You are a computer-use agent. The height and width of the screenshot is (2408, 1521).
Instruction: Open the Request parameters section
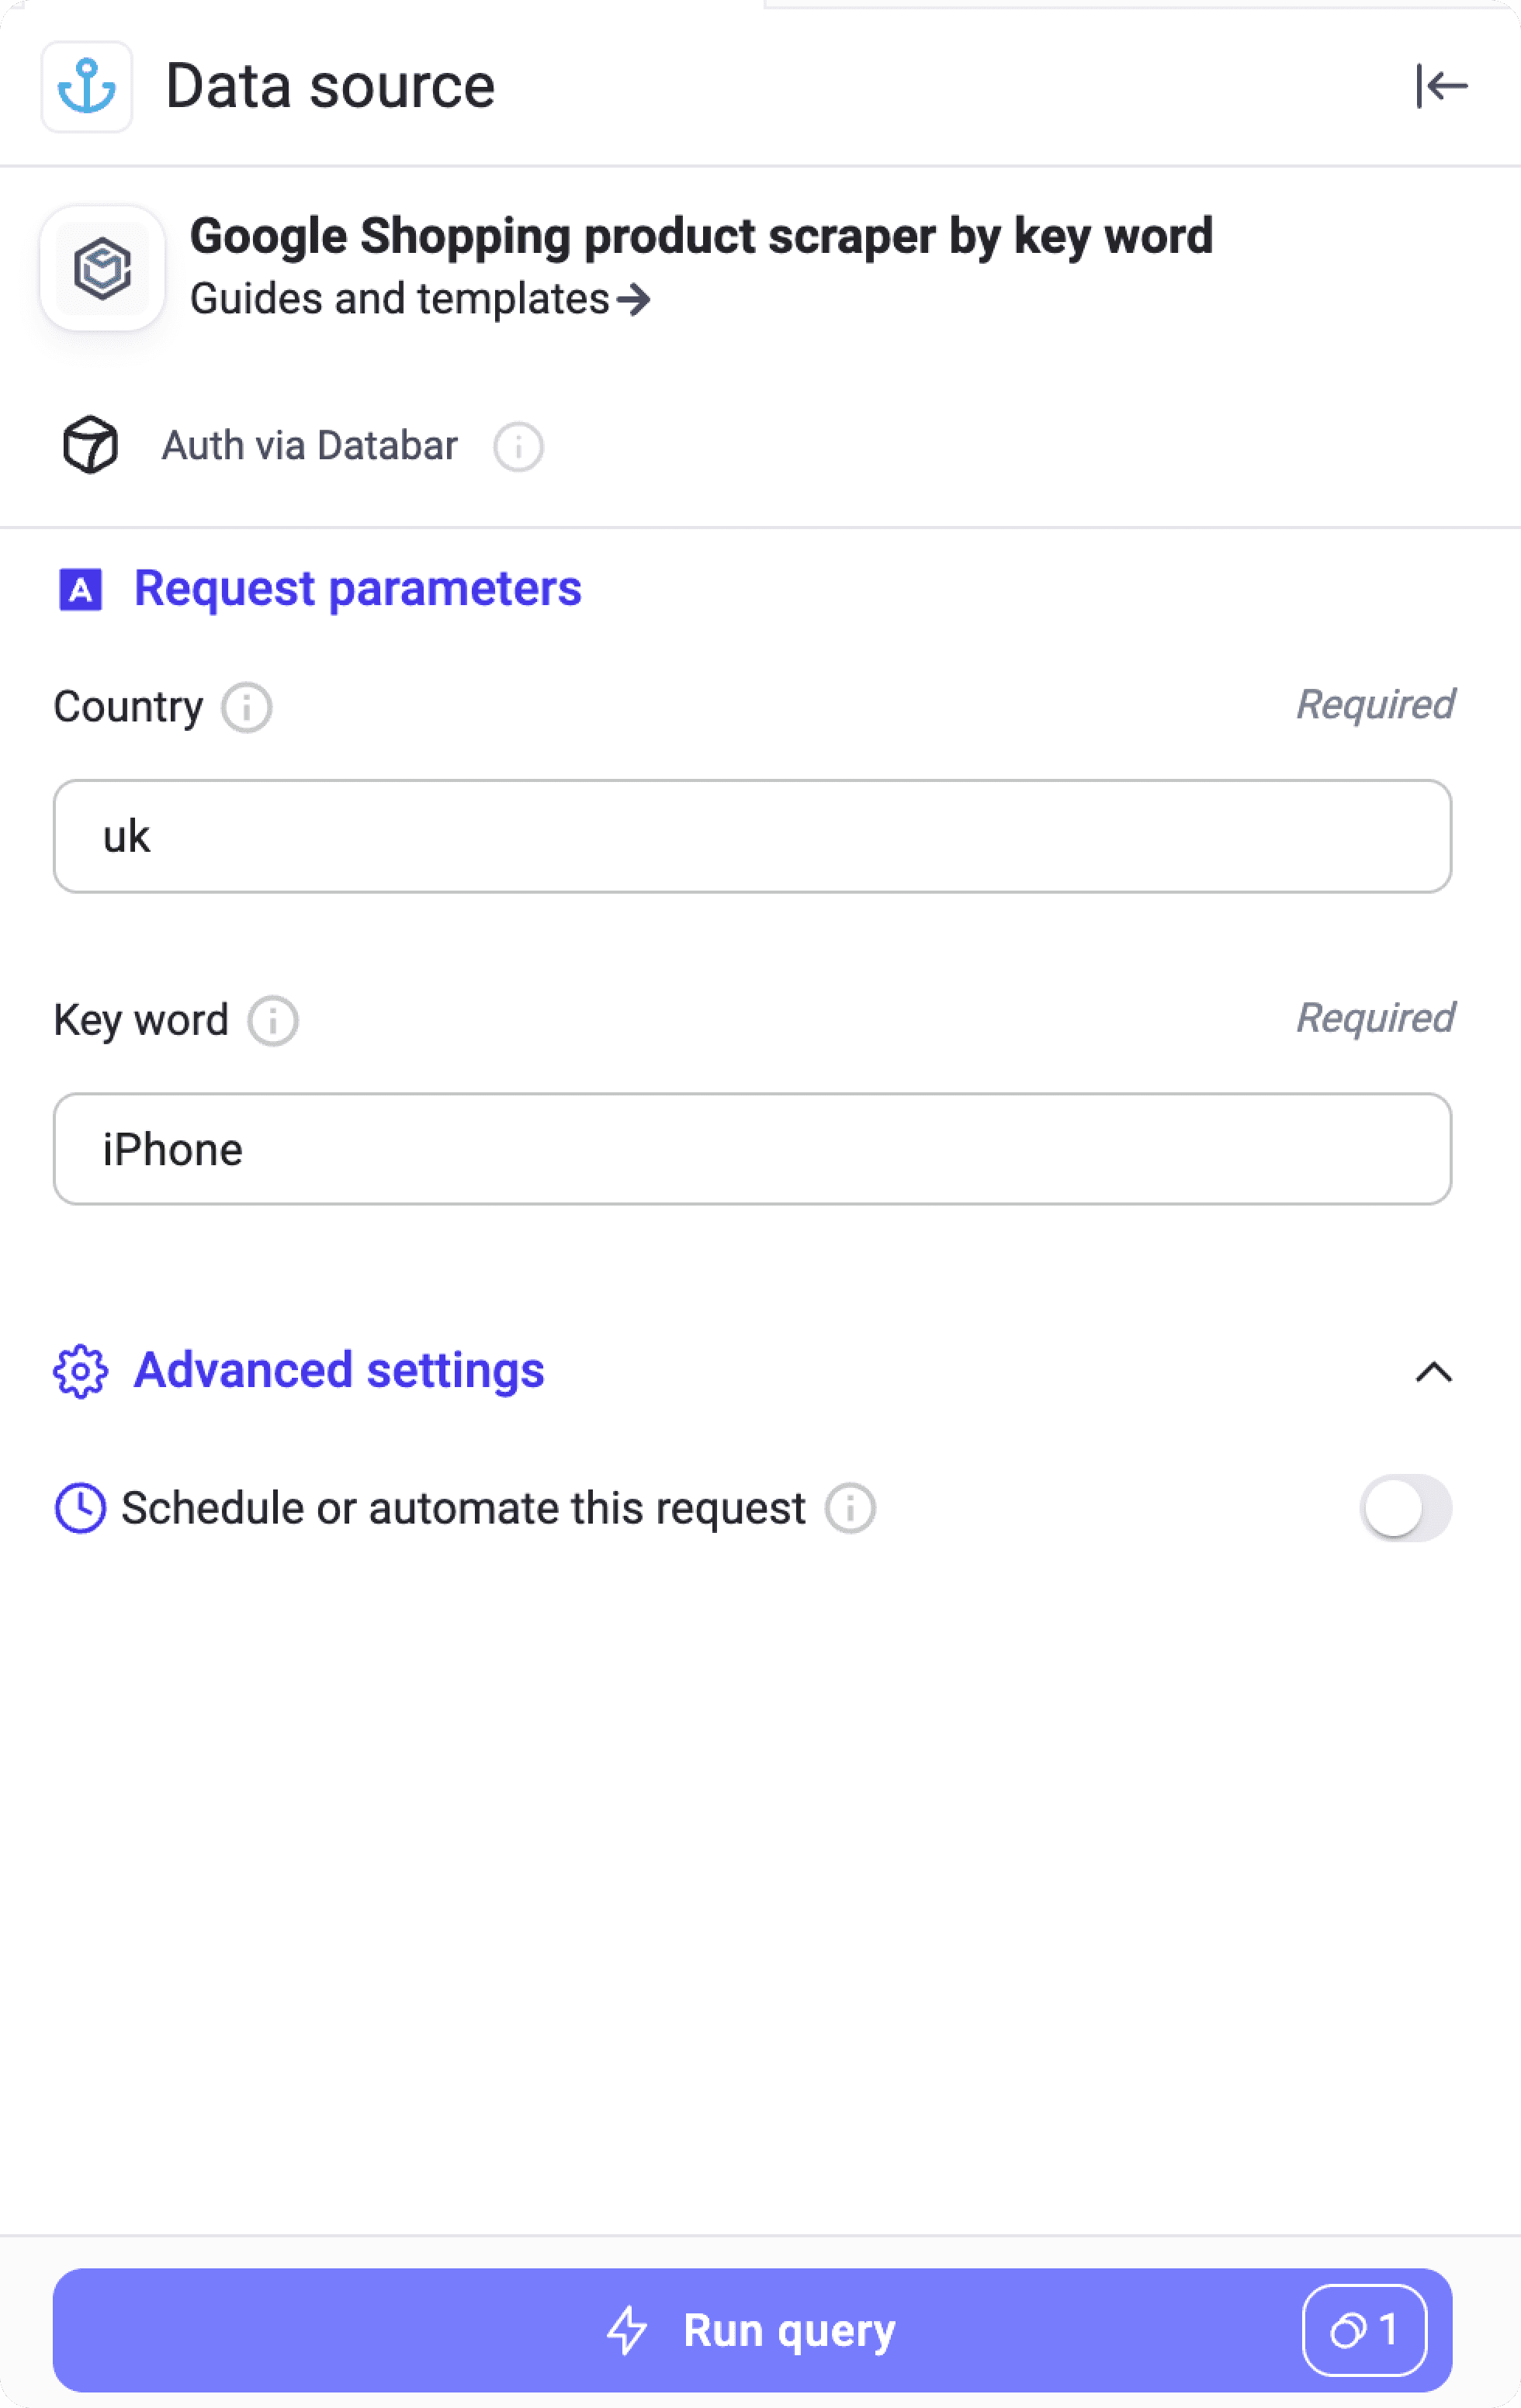point(357,589)
